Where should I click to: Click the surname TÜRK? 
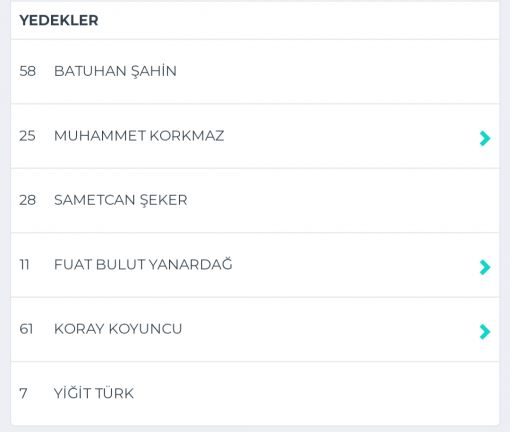114,393
